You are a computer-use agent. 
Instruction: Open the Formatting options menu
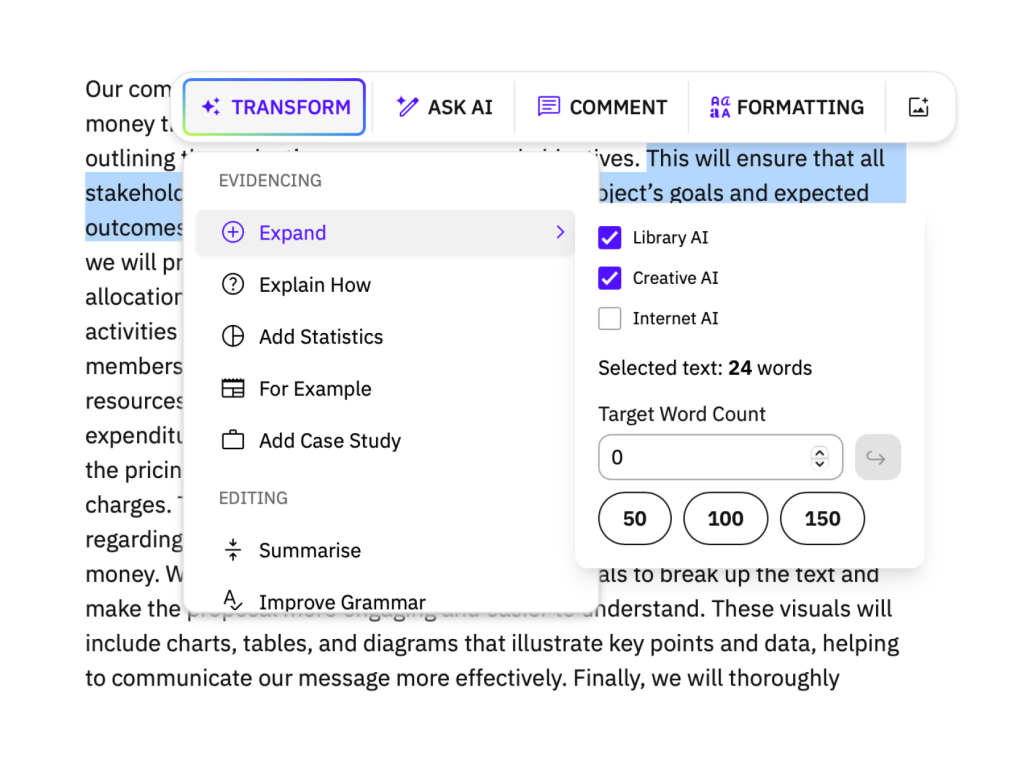coord(787,107)
